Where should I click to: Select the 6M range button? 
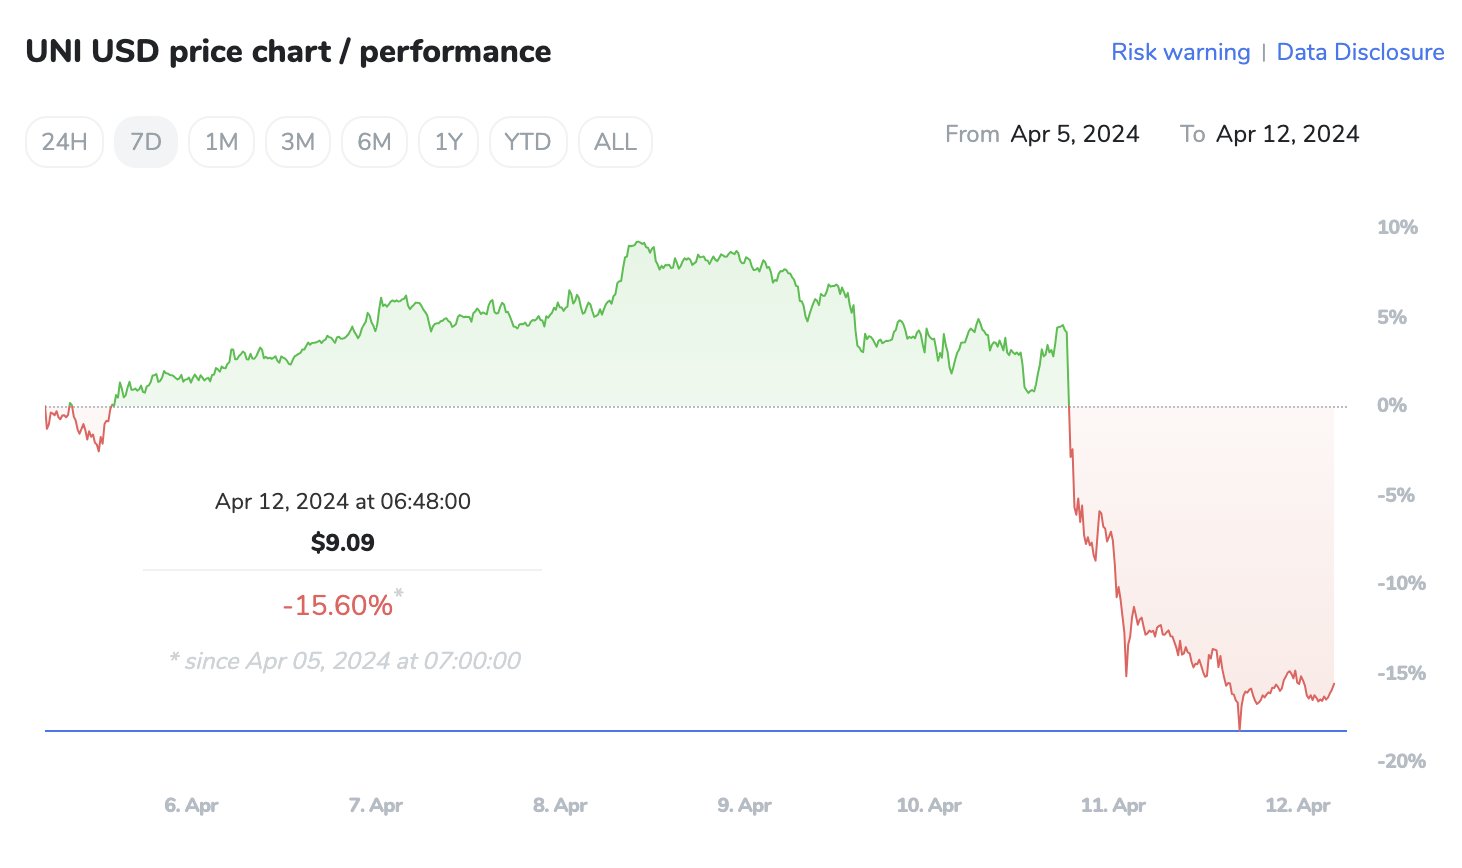(x=374, y=142)
